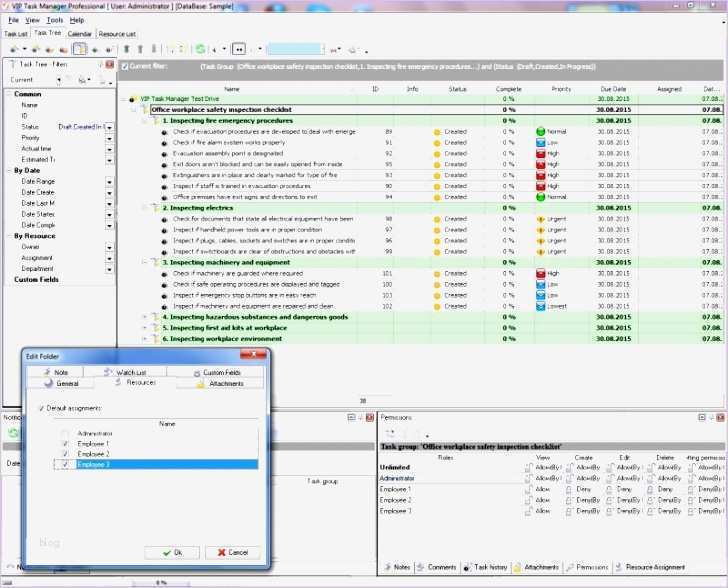The image size is (728, 588).
Task: Click the green refresh icon in Notifications panel
Action: [x=13, y=433]
